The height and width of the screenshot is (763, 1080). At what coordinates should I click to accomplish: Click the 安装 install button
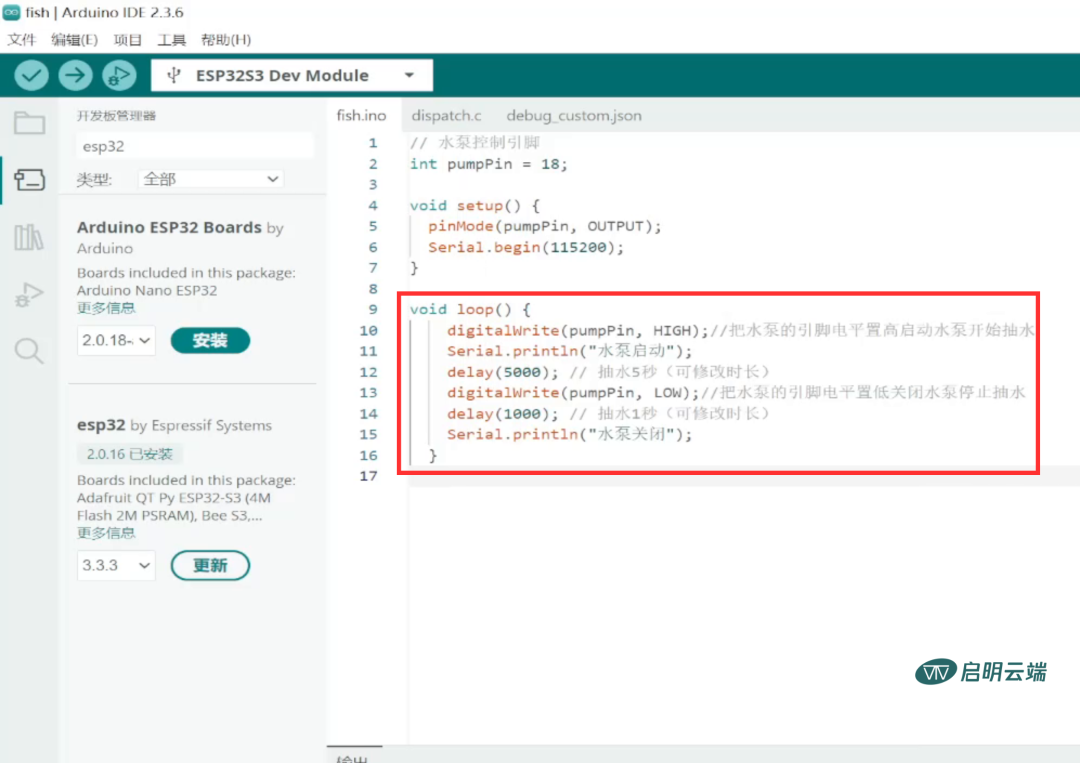[210, 340]
